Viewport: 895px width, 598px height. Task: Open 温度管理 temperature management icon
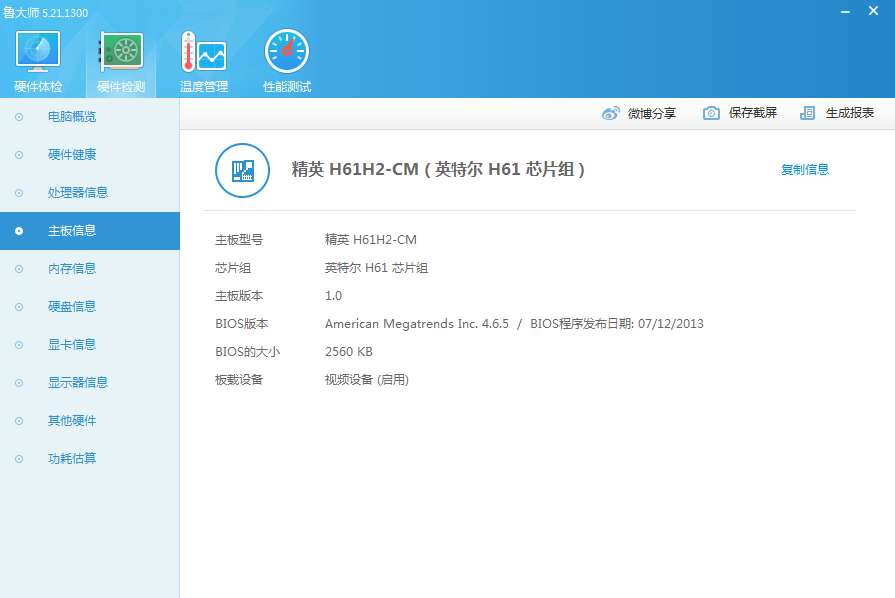point(204,51)
